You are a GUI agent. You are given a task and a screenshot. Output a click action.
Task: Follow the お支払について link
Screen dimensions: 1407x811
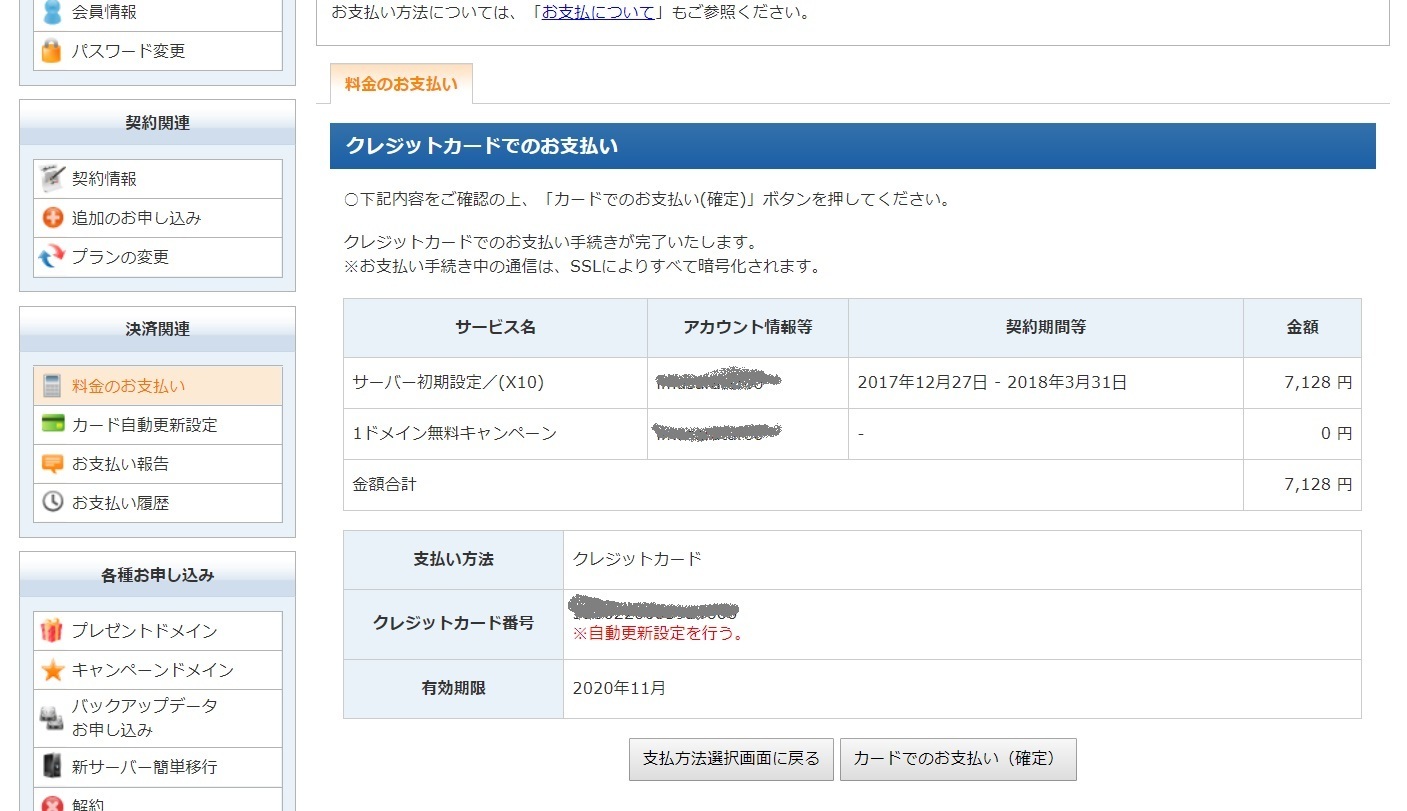[x=598, y=12]
